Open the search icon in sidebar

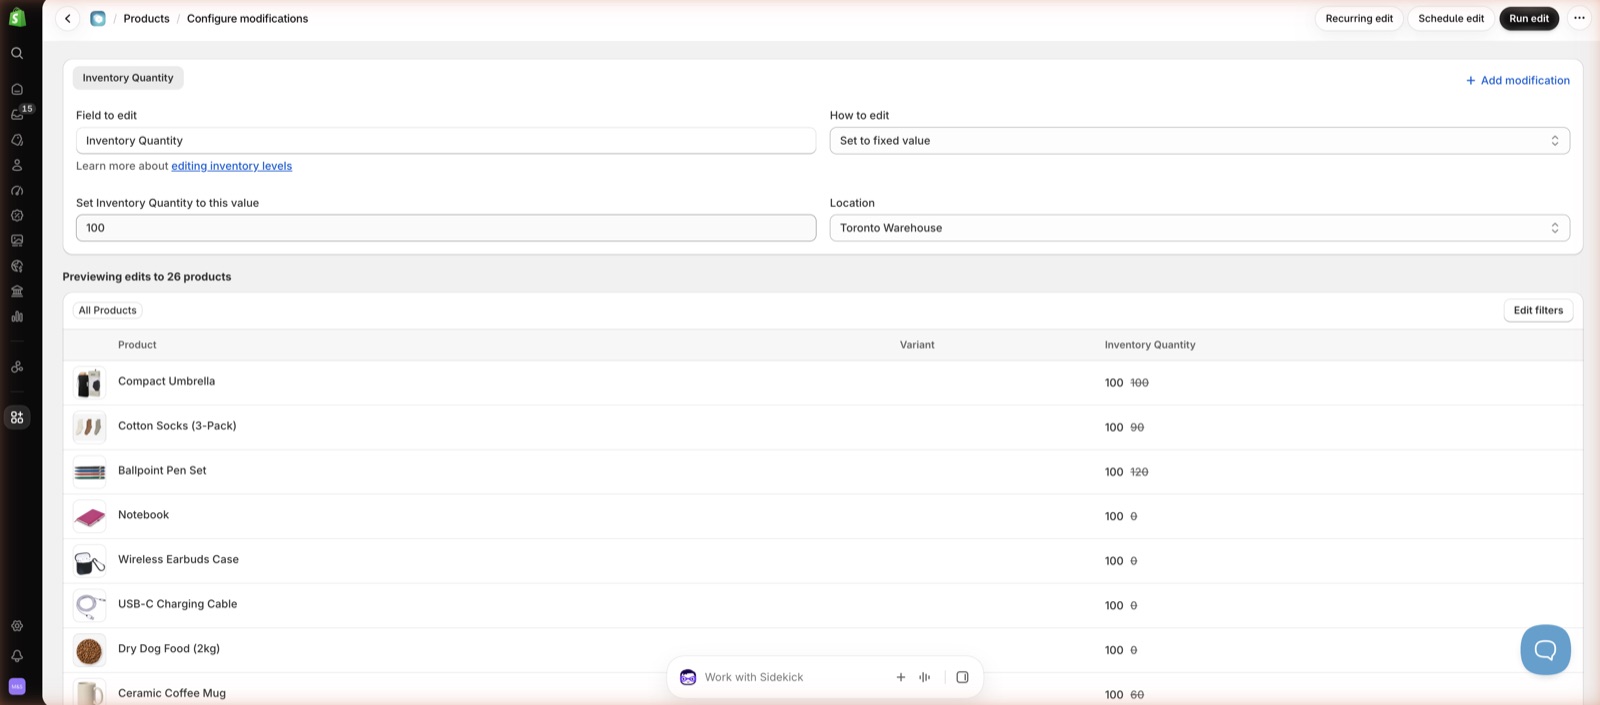[17, 53]
